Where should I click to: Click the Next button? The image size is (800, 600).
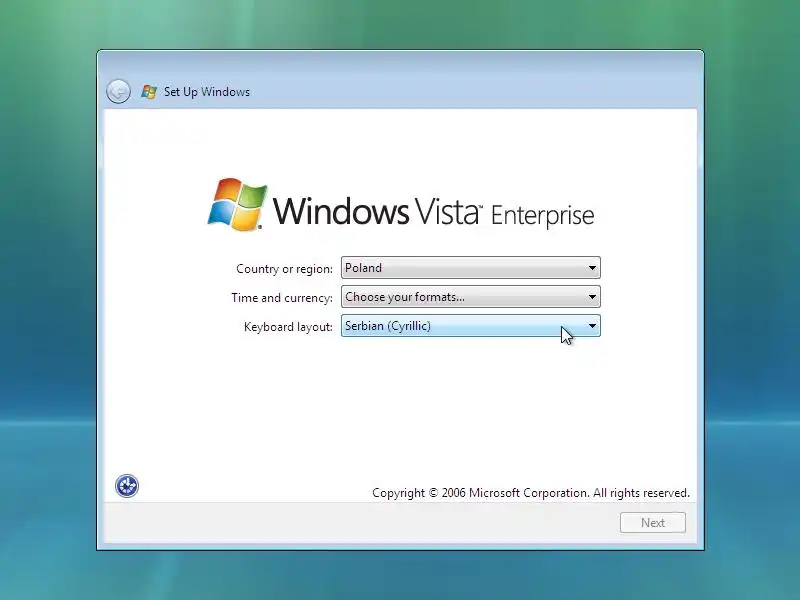click(653, 523)
